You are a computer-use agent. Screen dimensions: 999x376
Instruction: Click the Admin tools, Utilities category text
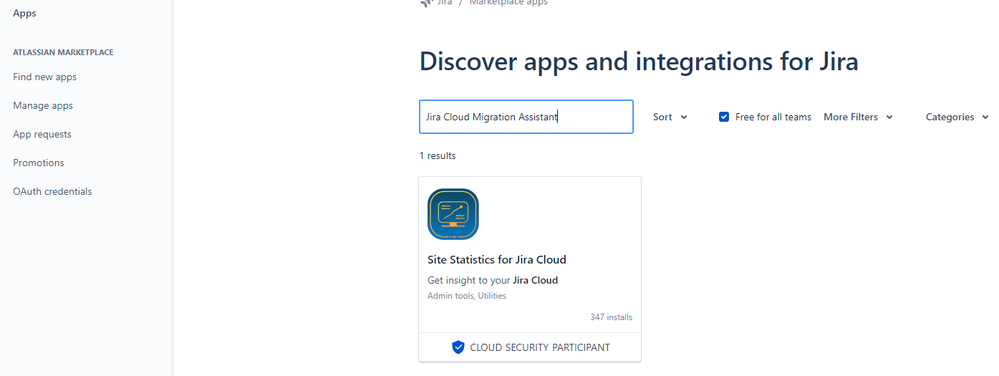coord(467,296)
